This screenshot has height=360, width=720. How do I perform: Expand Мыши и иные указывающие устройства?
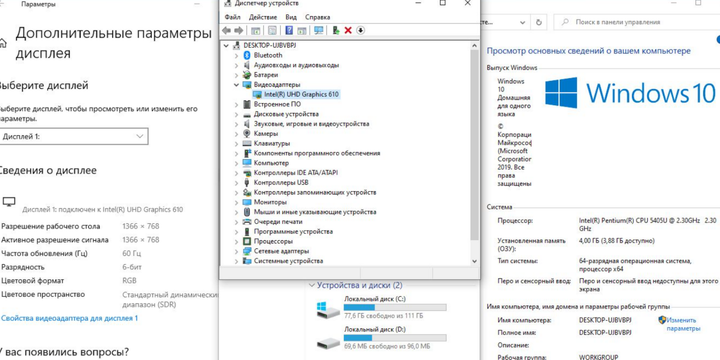coord(236,212)
